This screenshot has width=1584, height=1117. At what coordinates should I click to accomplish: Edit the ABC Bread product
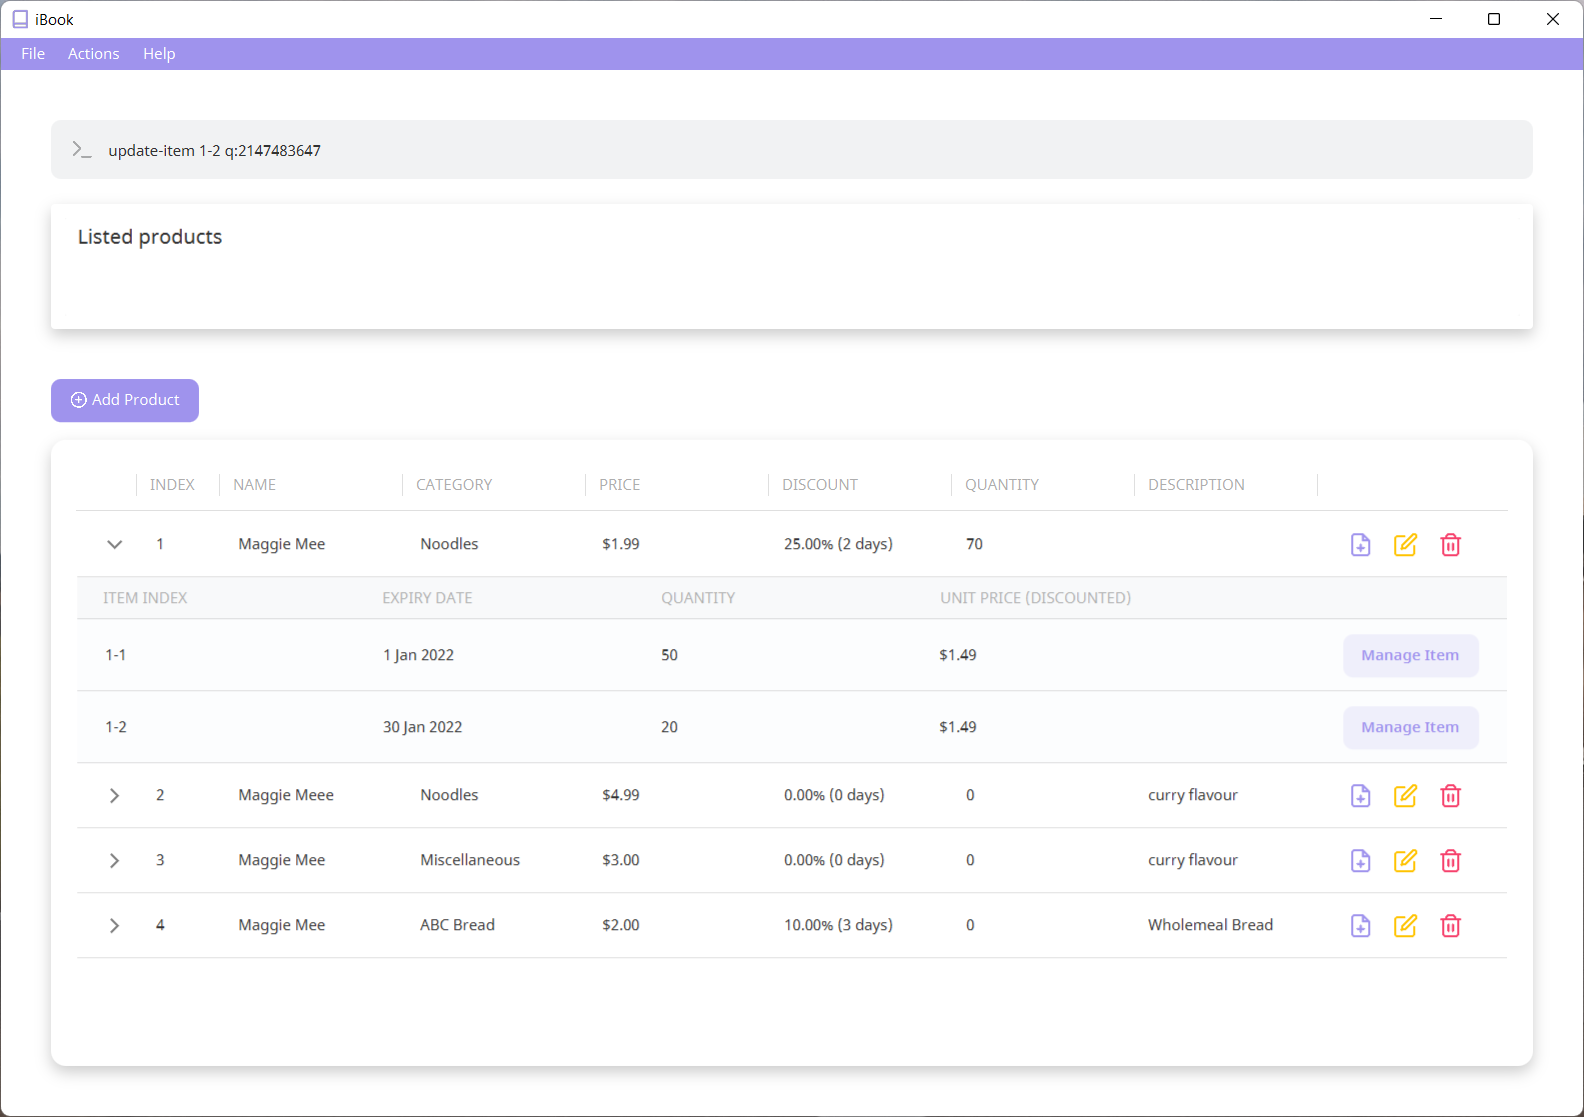[x=1405, y=925]
